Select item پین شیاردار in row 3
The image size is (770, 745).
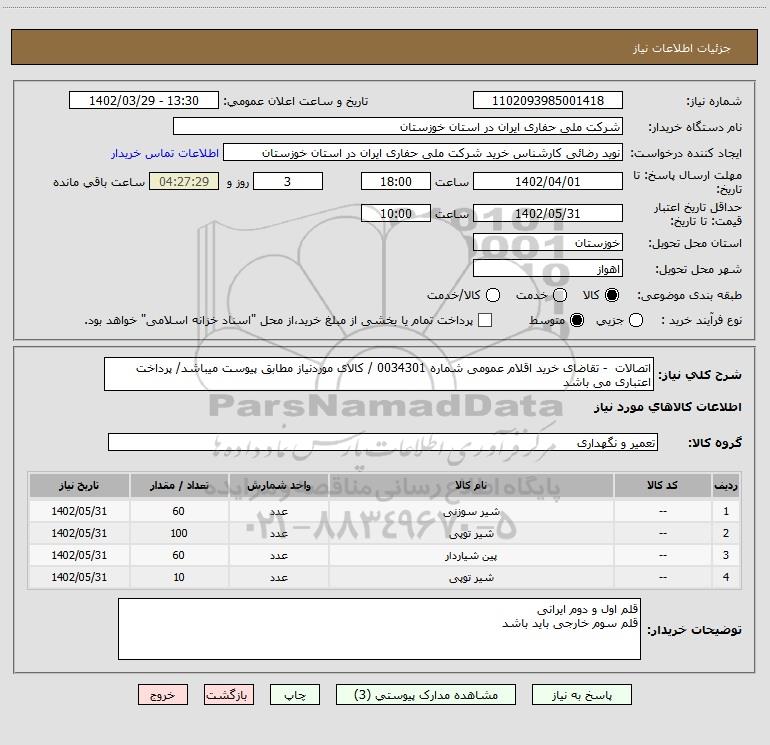click(x=471, y=555)
